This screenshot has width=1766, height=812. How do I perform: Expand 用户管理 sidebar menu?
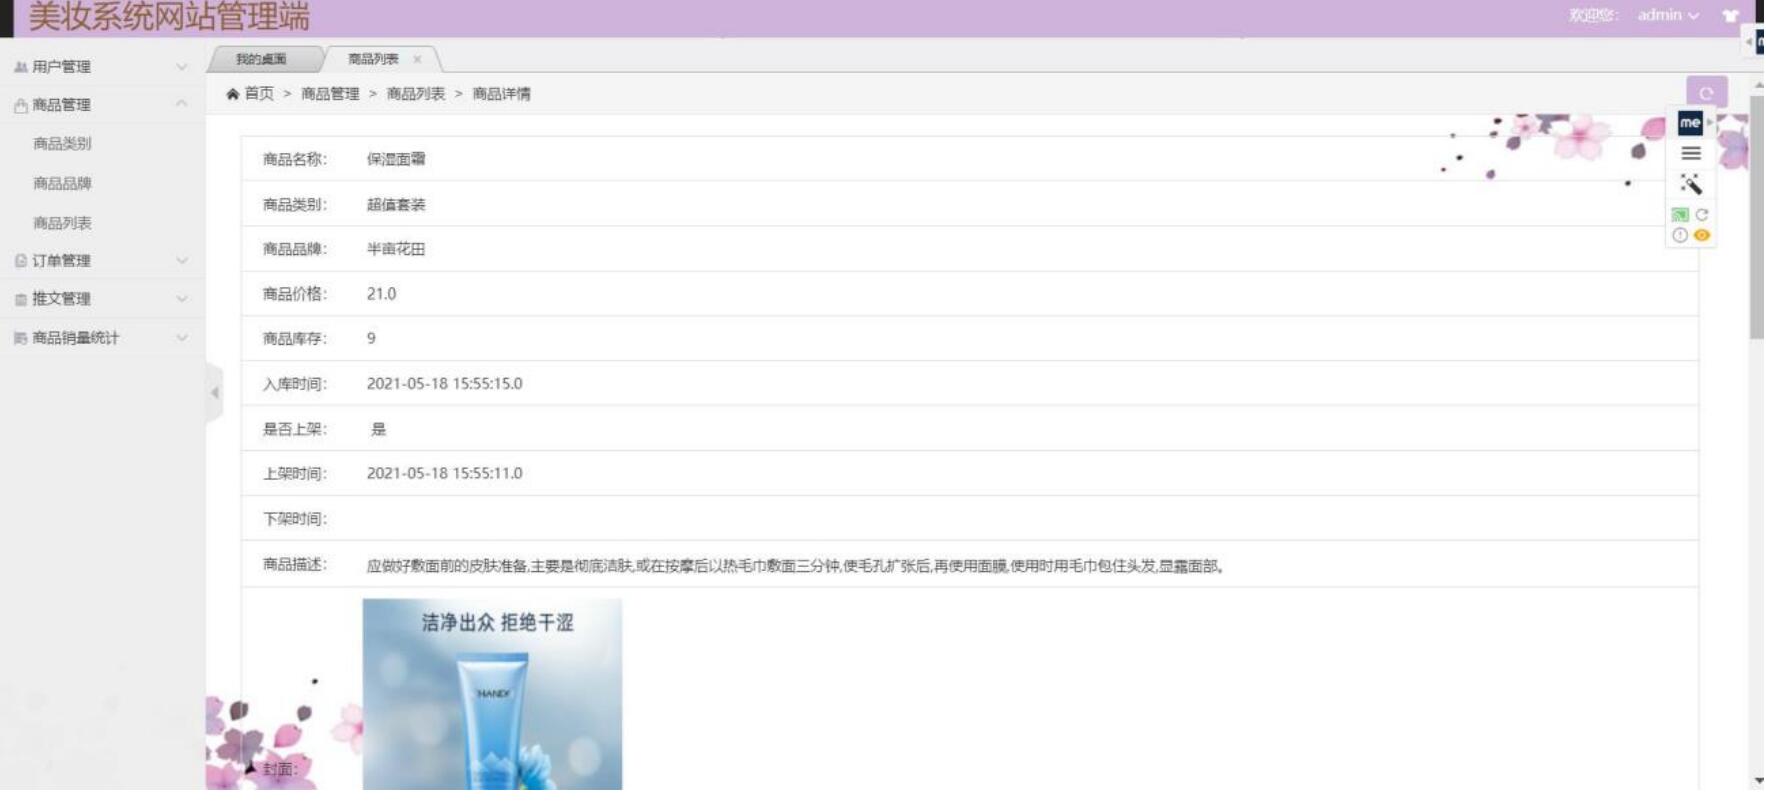pyautogui.click(x=102, y=67)
